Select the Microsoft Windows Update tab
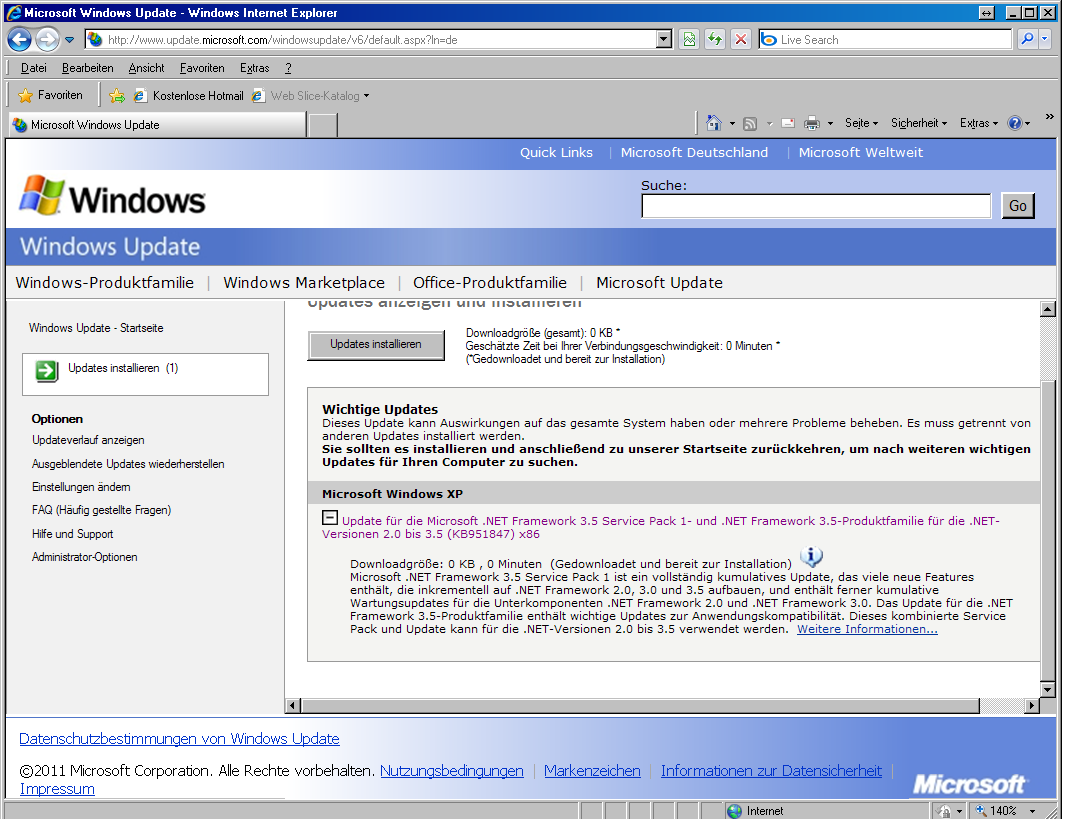 pos(157,125)
